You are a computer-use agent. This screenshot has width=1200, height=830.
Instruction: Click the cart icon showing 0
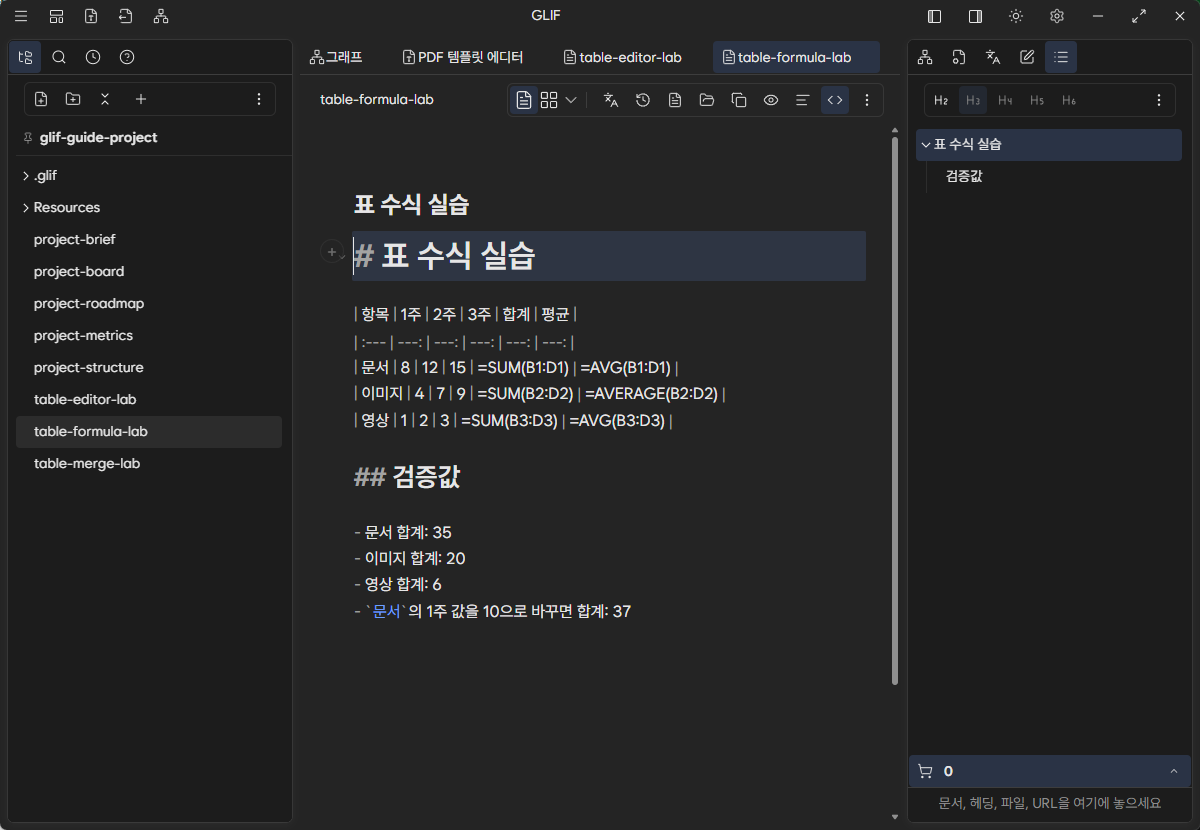(925, 771)
